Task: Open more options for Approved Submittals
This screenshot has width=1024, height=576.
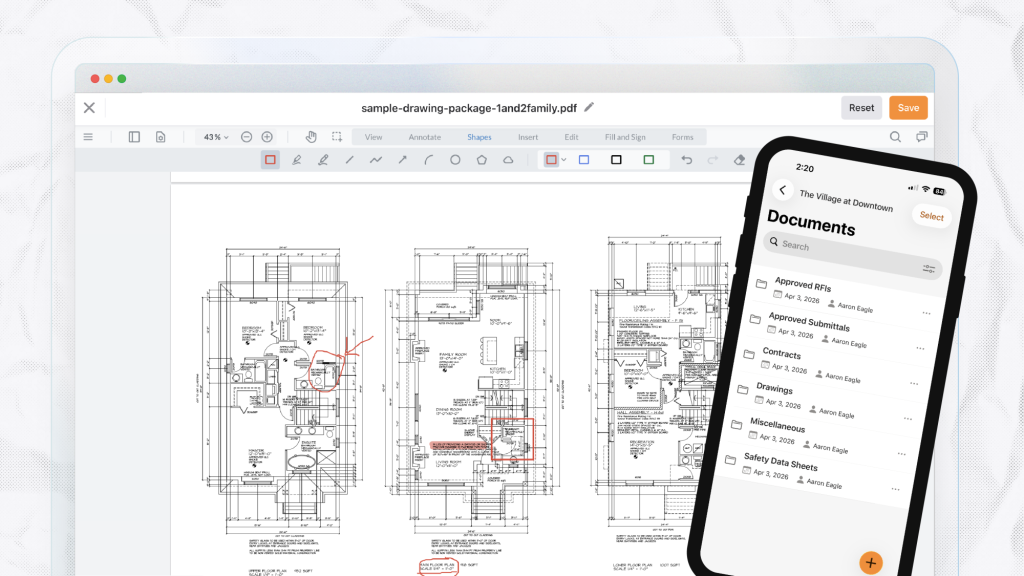Action: (x=920, y=349)
